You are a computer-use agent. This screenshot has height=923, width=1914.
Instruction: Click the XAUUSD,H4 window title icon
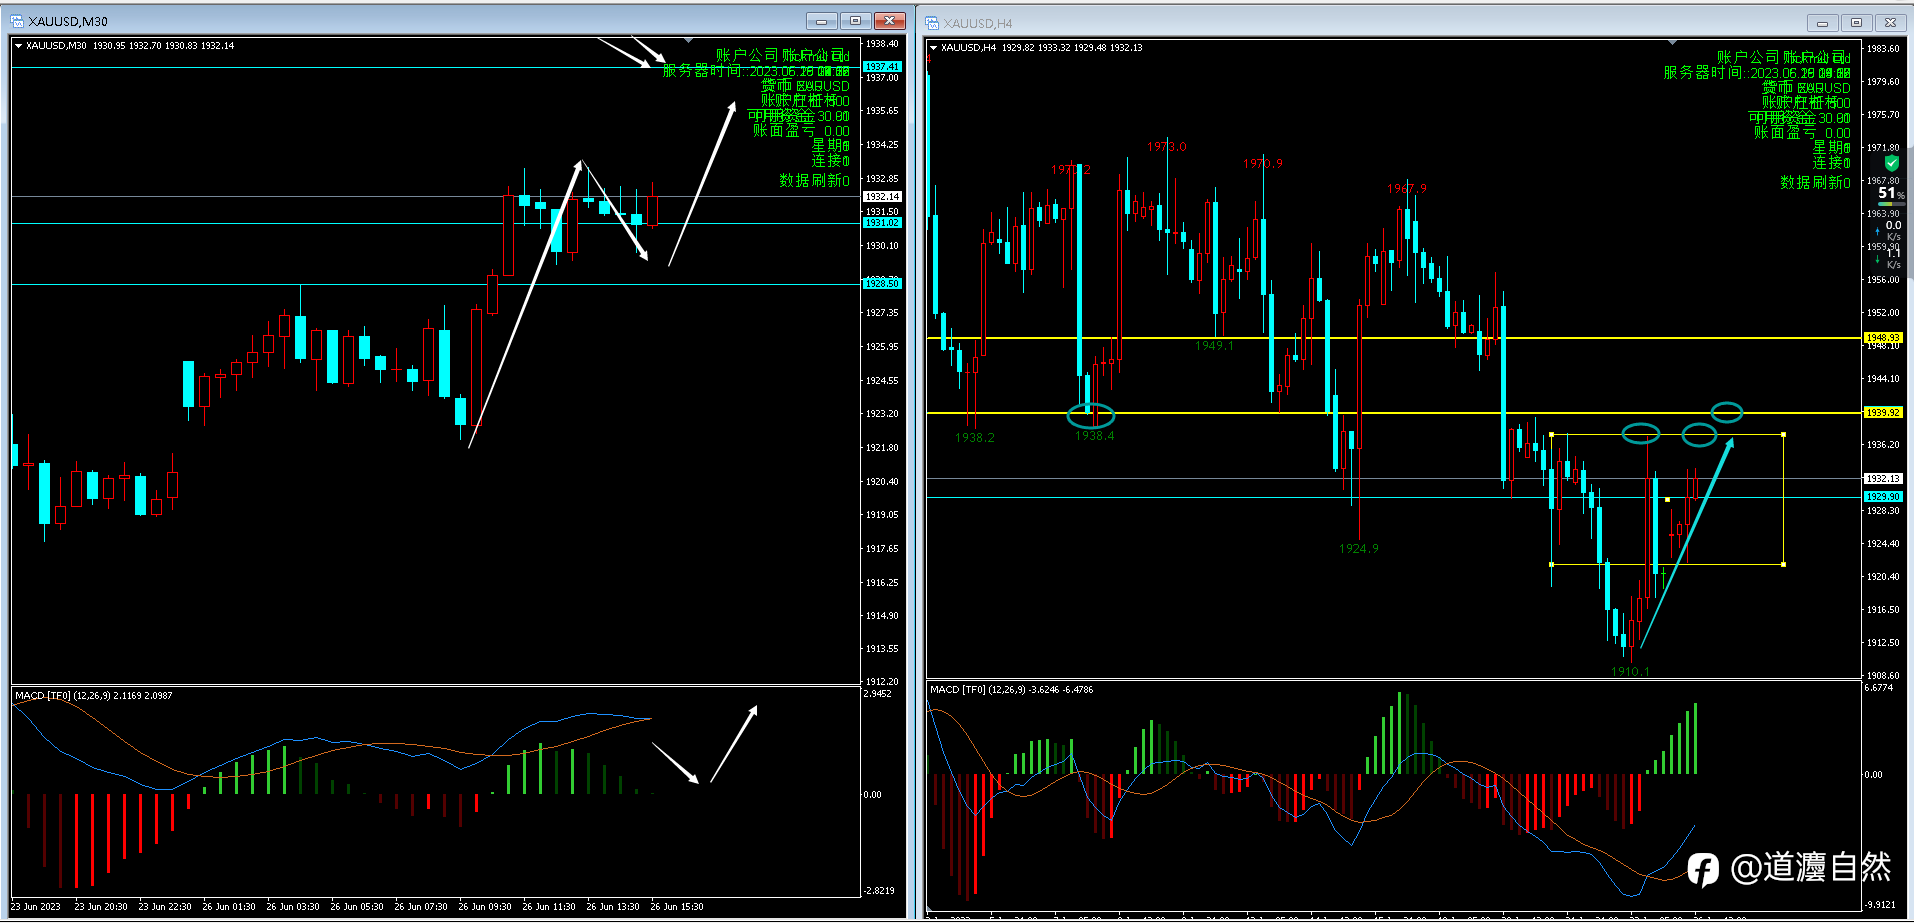coord(932,23)
